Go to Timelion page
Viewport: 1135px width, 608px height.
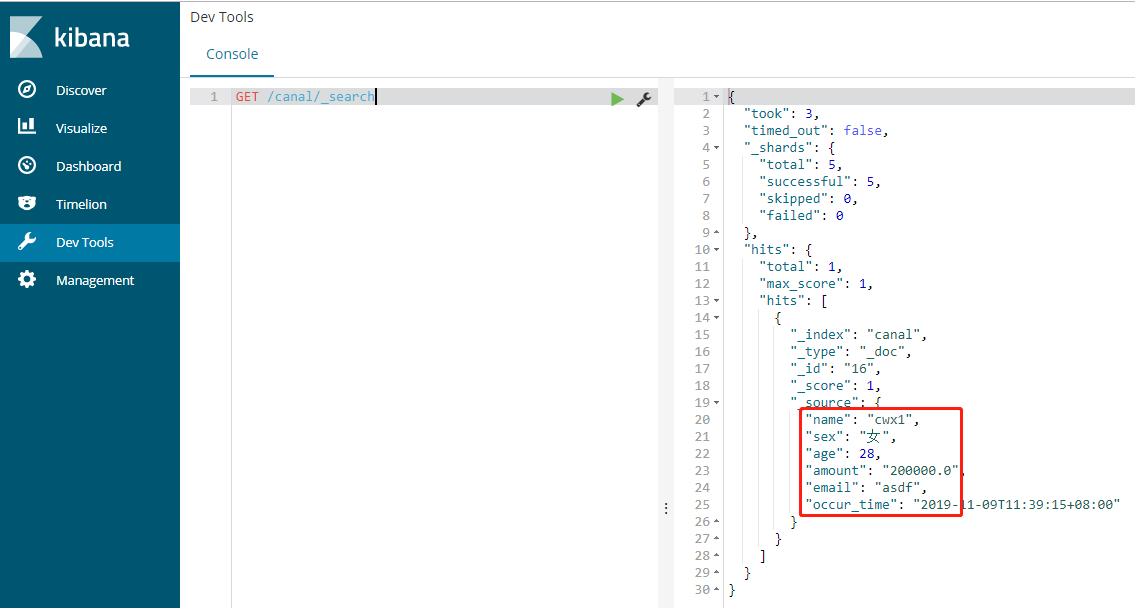81,204
